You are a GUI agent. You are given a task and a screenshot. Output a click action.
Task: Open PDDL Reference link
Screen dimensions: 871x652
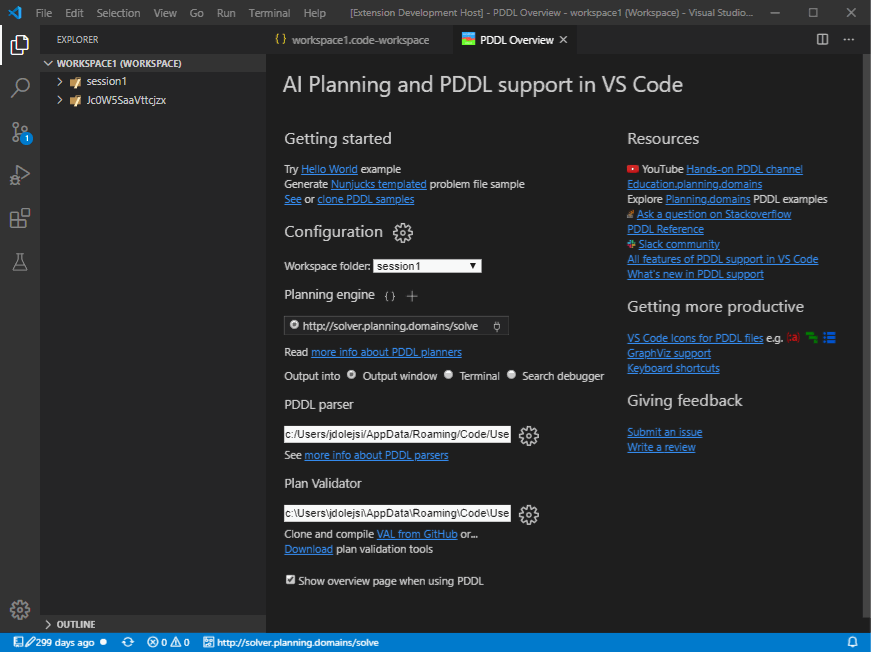coord(665,229)
